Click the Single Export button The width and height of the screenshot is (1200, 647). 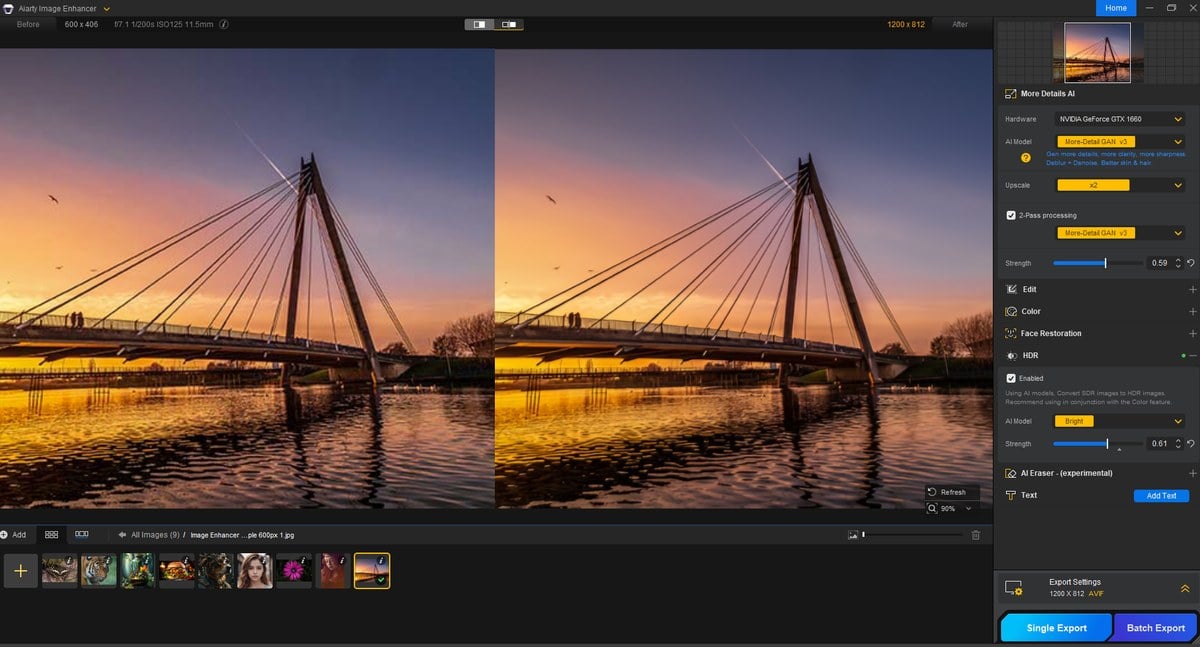coord(1057,628)
